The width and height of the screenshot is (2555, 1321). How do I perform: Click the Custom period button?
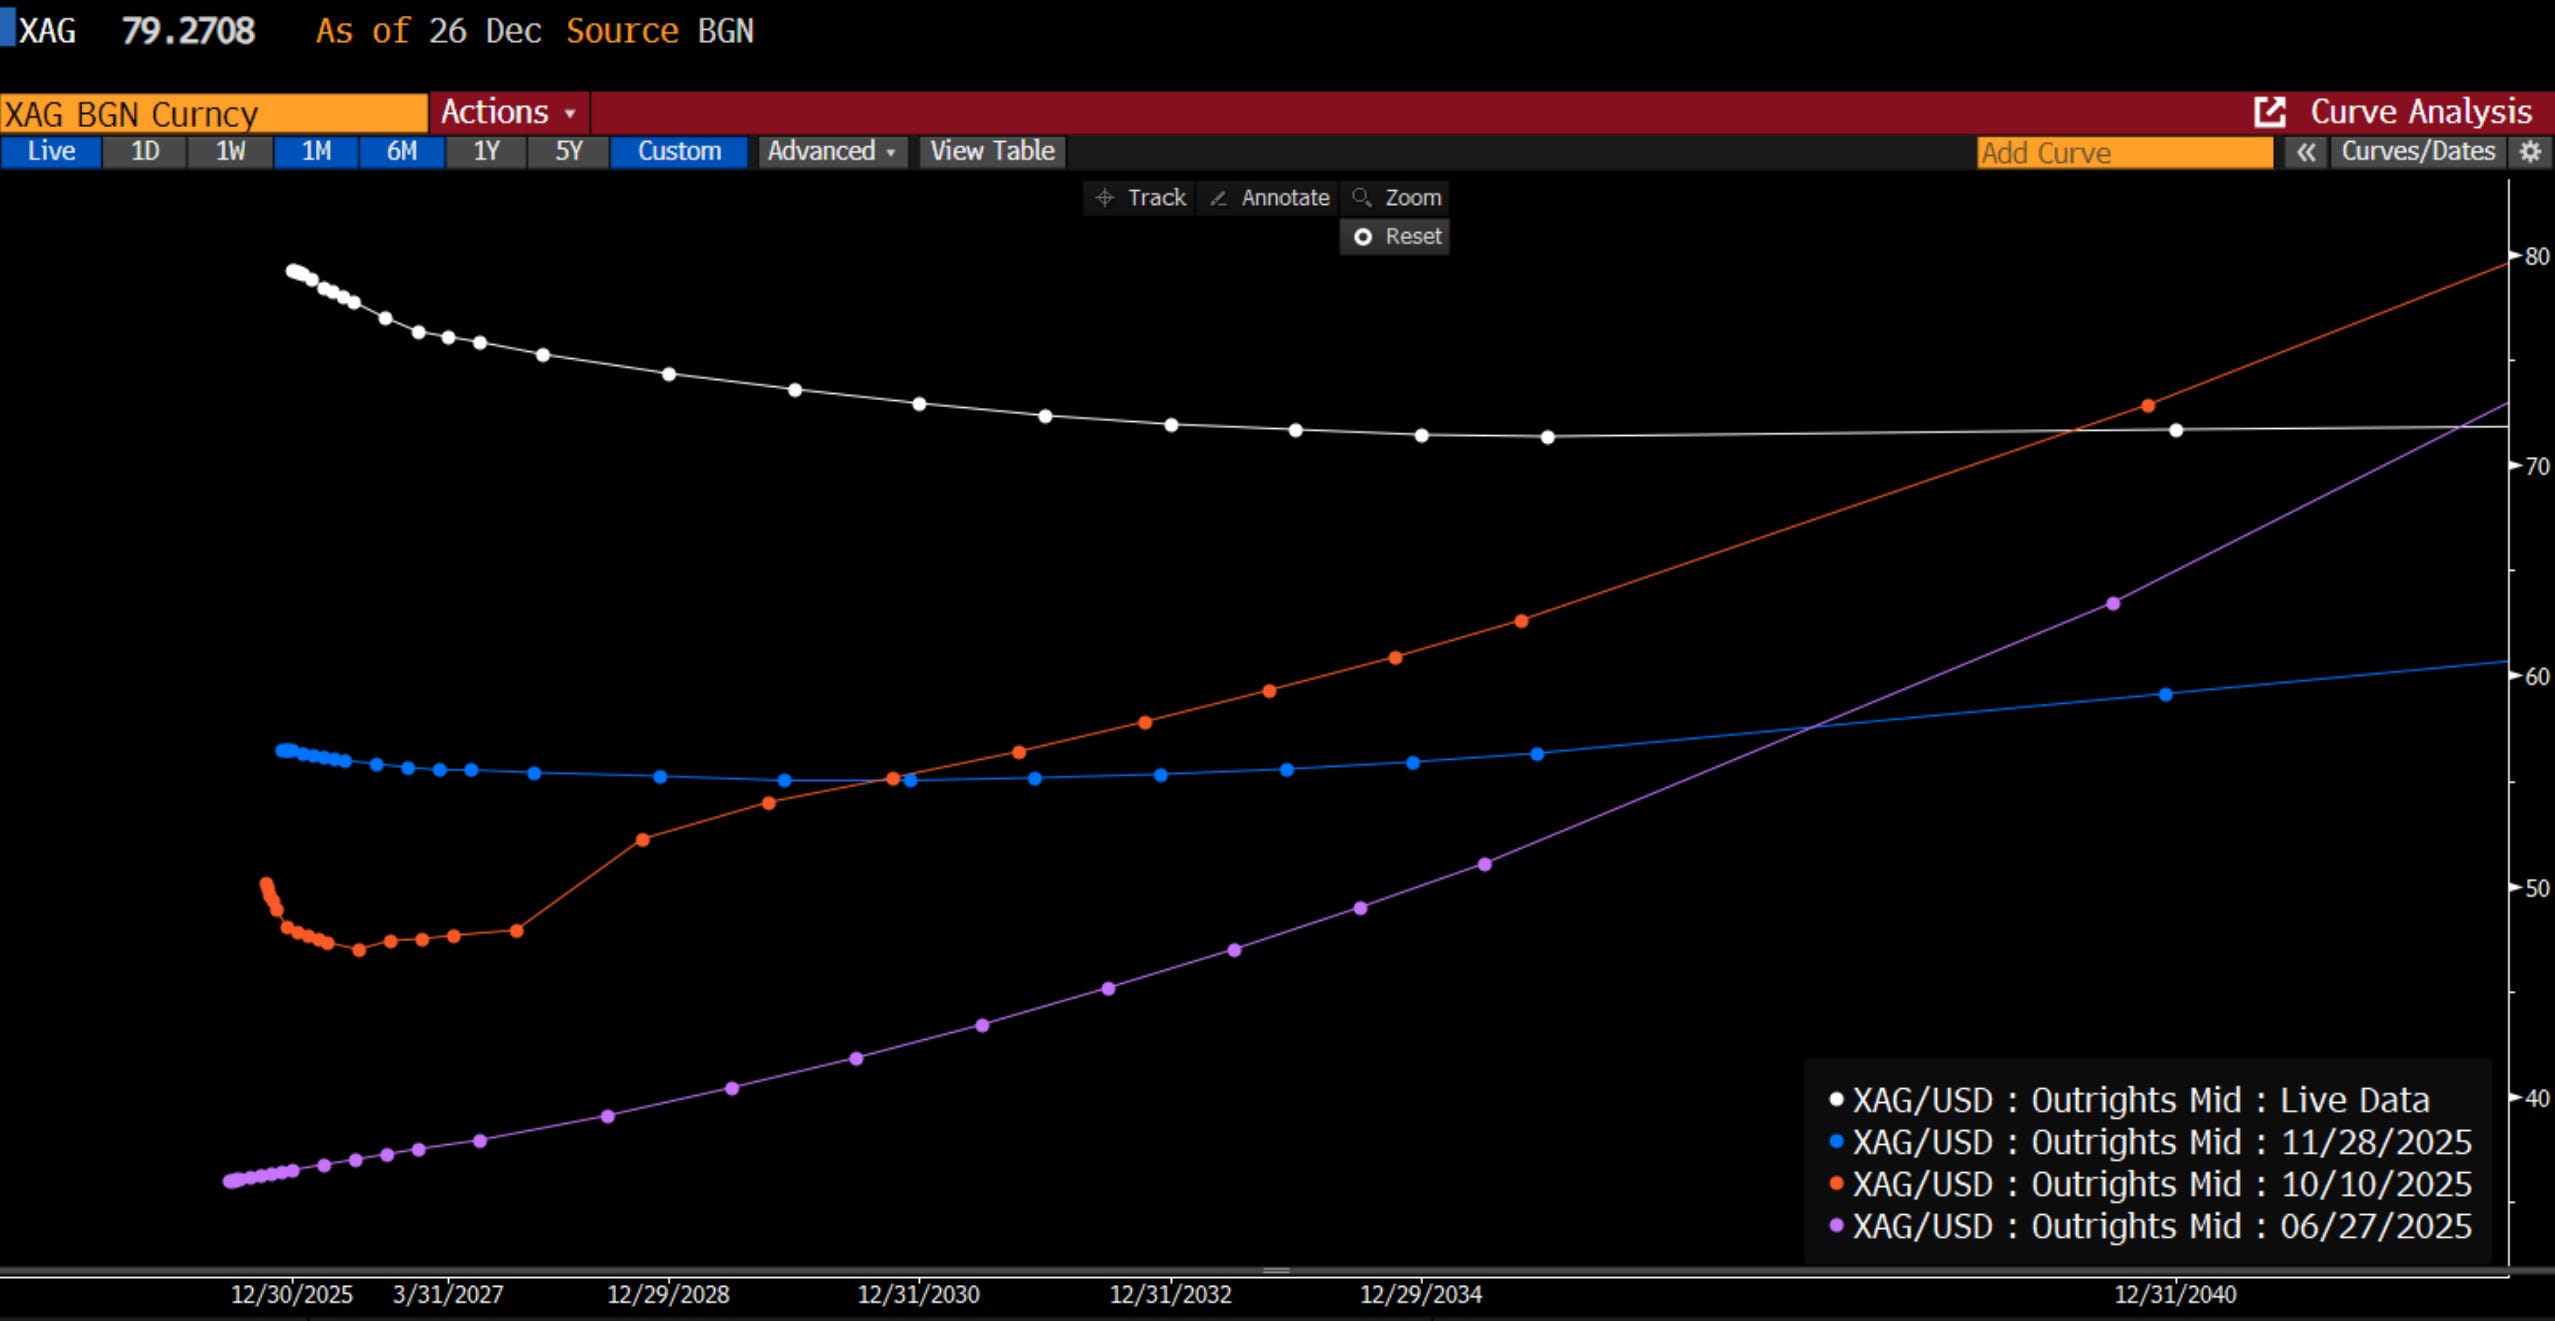(679, 152)
